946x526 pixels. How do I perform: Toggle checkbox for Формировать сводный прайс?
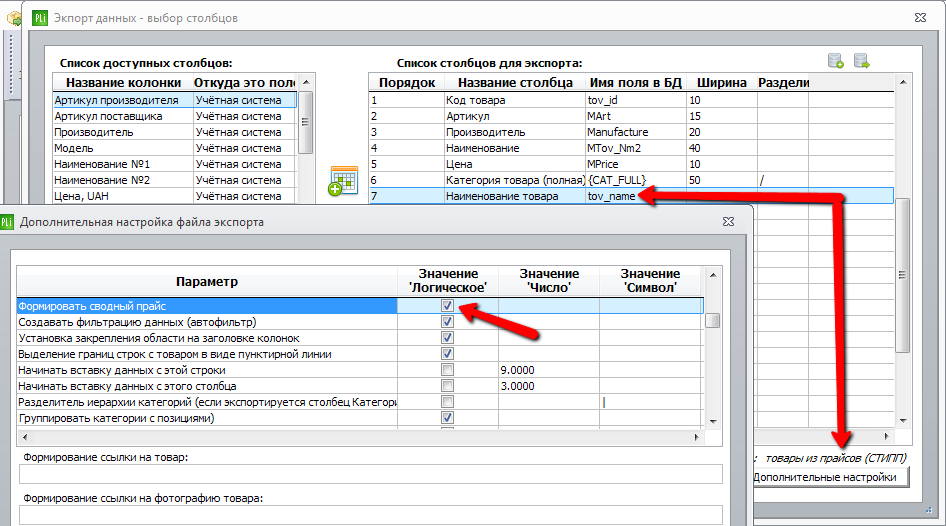447,306
